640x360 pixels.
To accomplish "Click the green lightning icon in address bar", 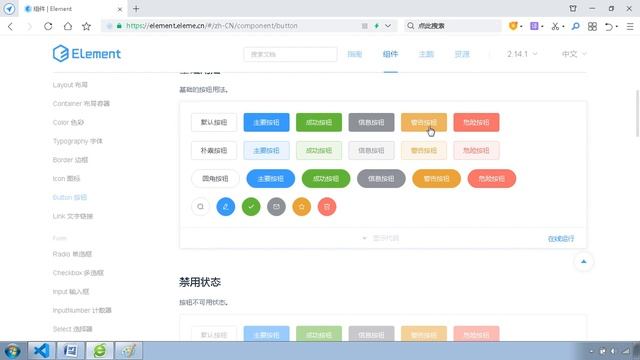I will 376,26.
